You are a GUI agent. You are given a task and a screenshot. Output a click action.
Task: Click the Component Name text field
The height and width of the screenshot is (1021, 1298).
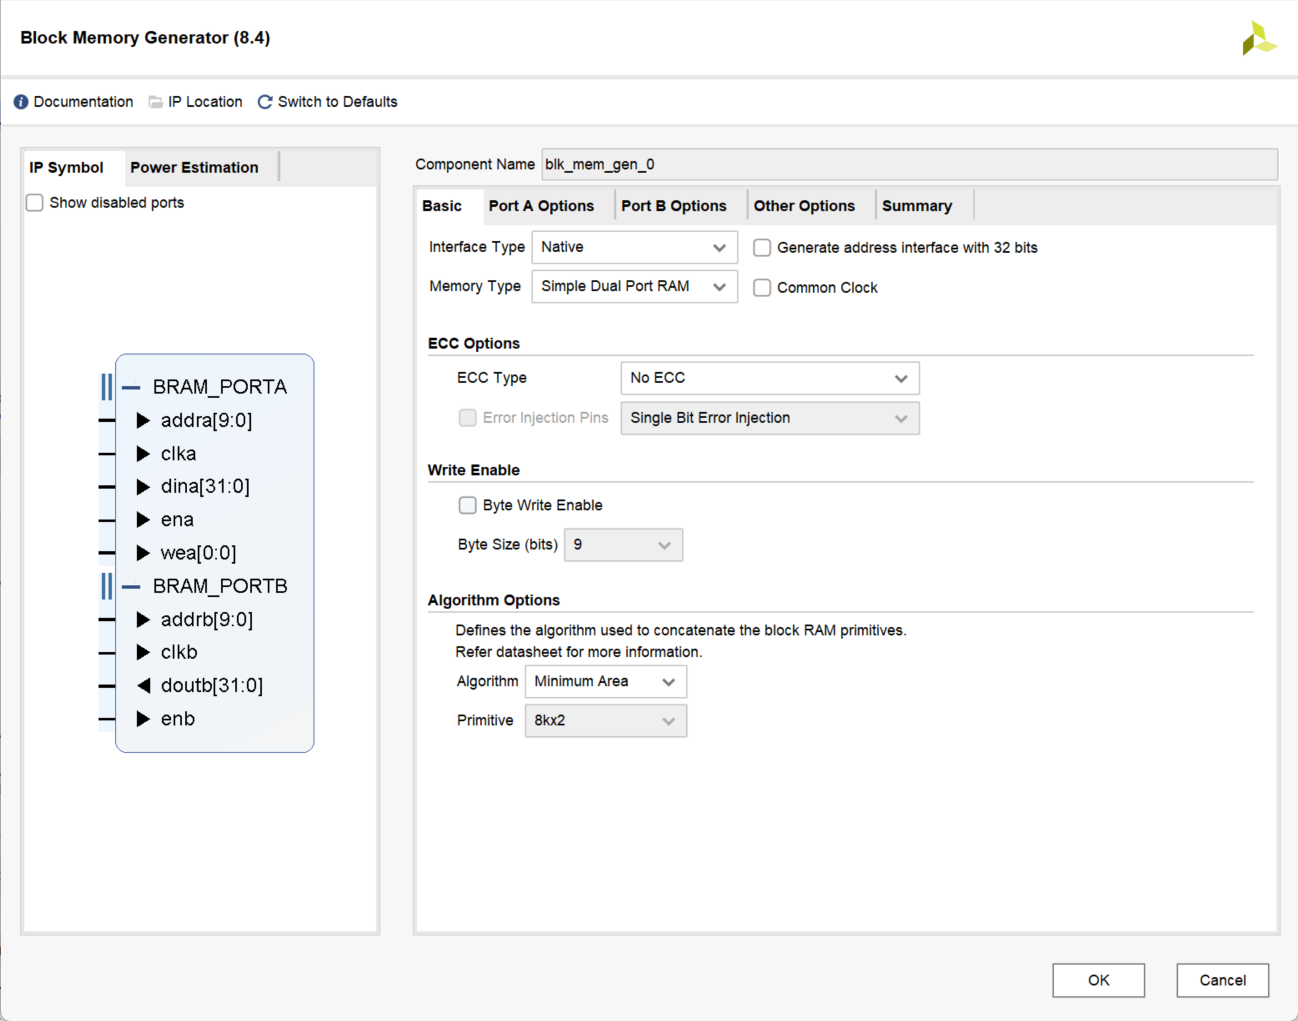[x=908, y=164]
